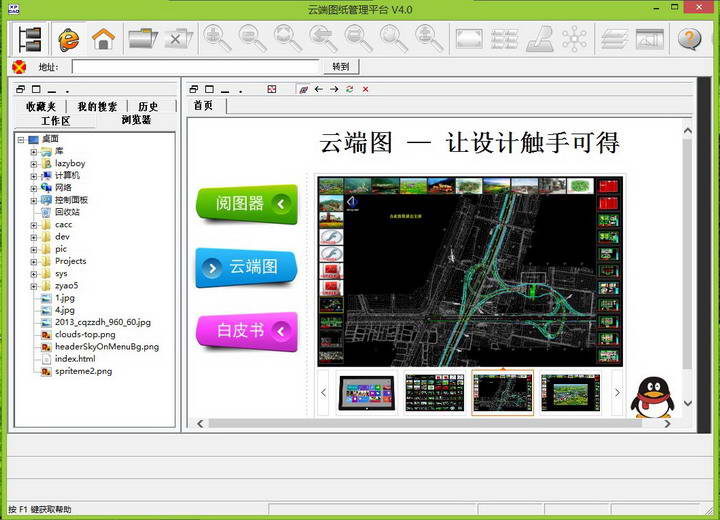This screenshot has width=720, height=520.
Task: Click the Internet Explorer browser toolbar icon
Action: [x=68, y=39]
